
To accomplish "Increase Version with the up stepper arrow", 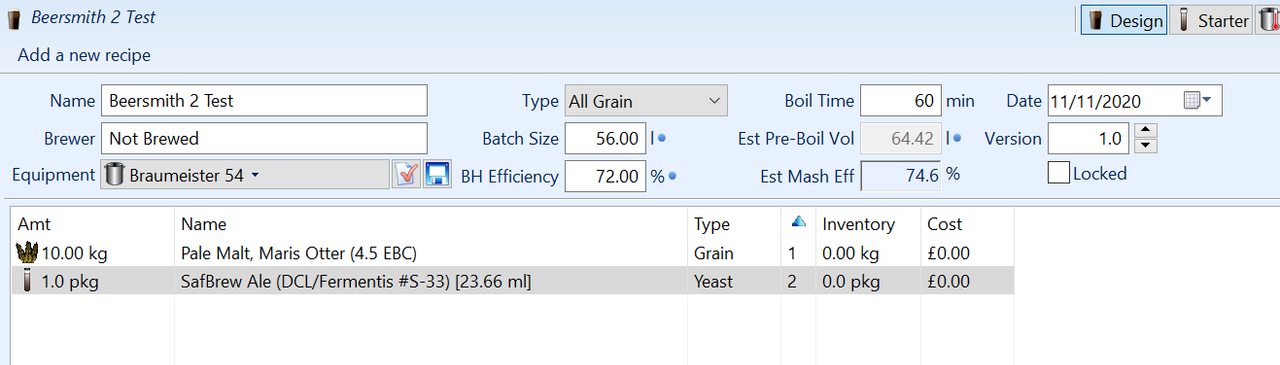I will (1147, 131).
